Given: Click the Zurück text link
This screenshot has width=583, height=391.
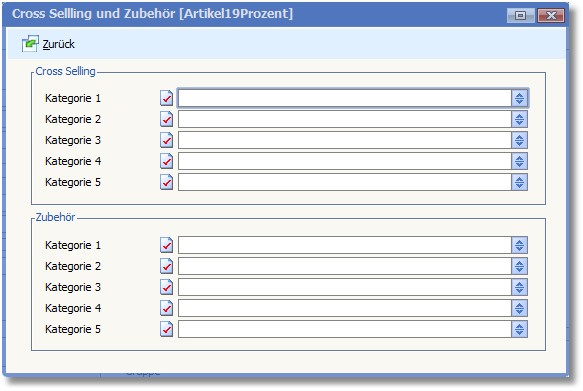Looking at the screenshot, I should [x=58, y=44].
